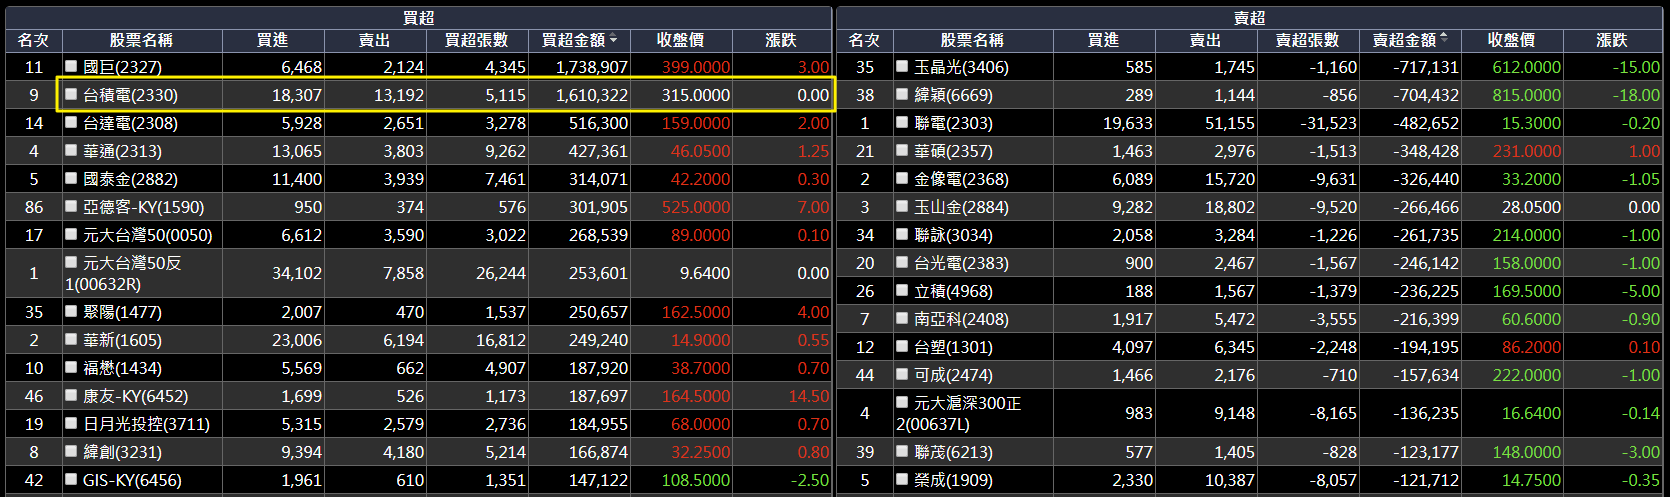Tick the checkbox for 聚陽(1477)

[71, 311]
